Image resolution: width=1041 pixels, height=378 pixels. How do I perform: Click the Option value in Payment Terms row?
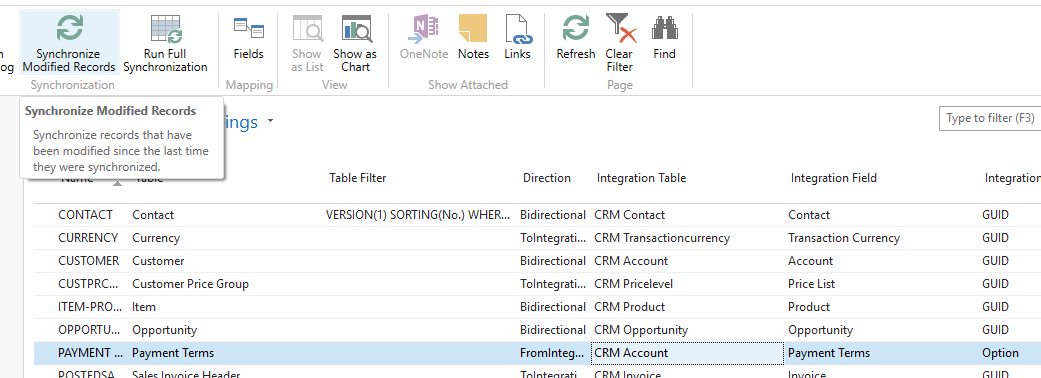pyautogui.click(x=1000, y=353)
